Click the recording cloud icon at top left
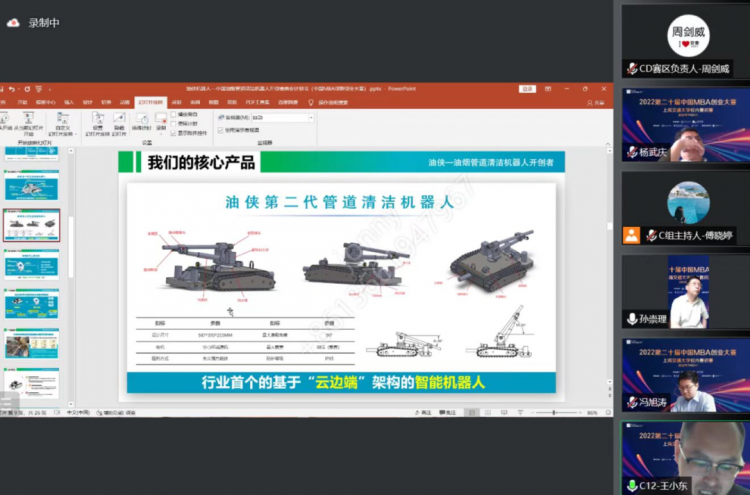The image size is (750, 495). [x=14, y=23]
